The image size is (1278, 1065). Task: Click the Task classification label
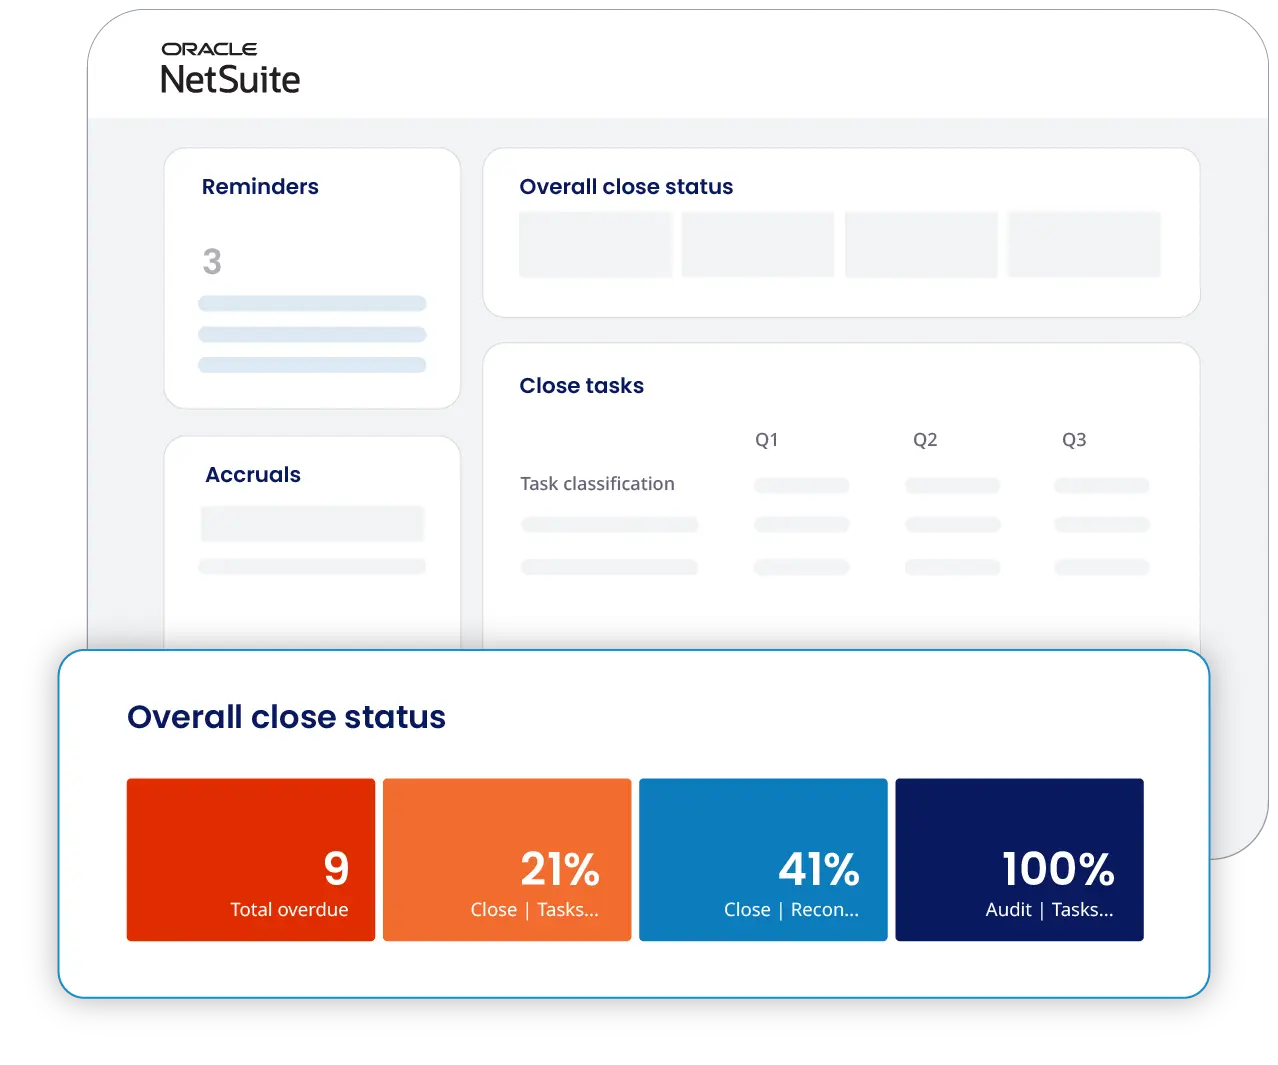click(x=596, y=483)
